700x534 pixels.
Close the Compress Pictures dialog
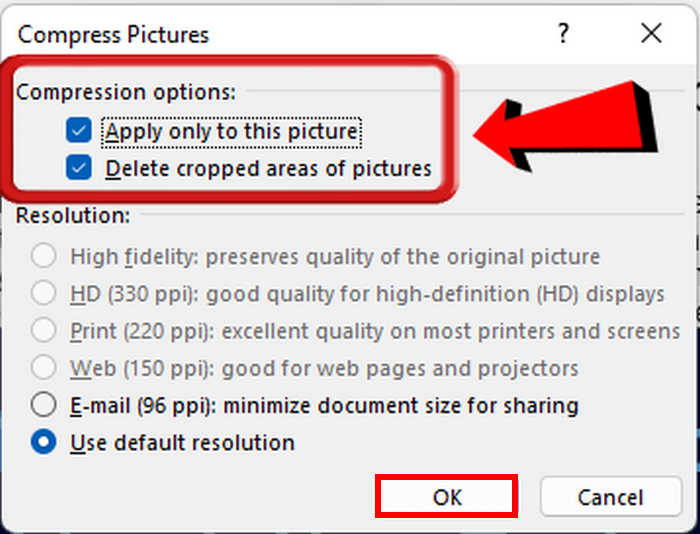[x=651, y=33]
